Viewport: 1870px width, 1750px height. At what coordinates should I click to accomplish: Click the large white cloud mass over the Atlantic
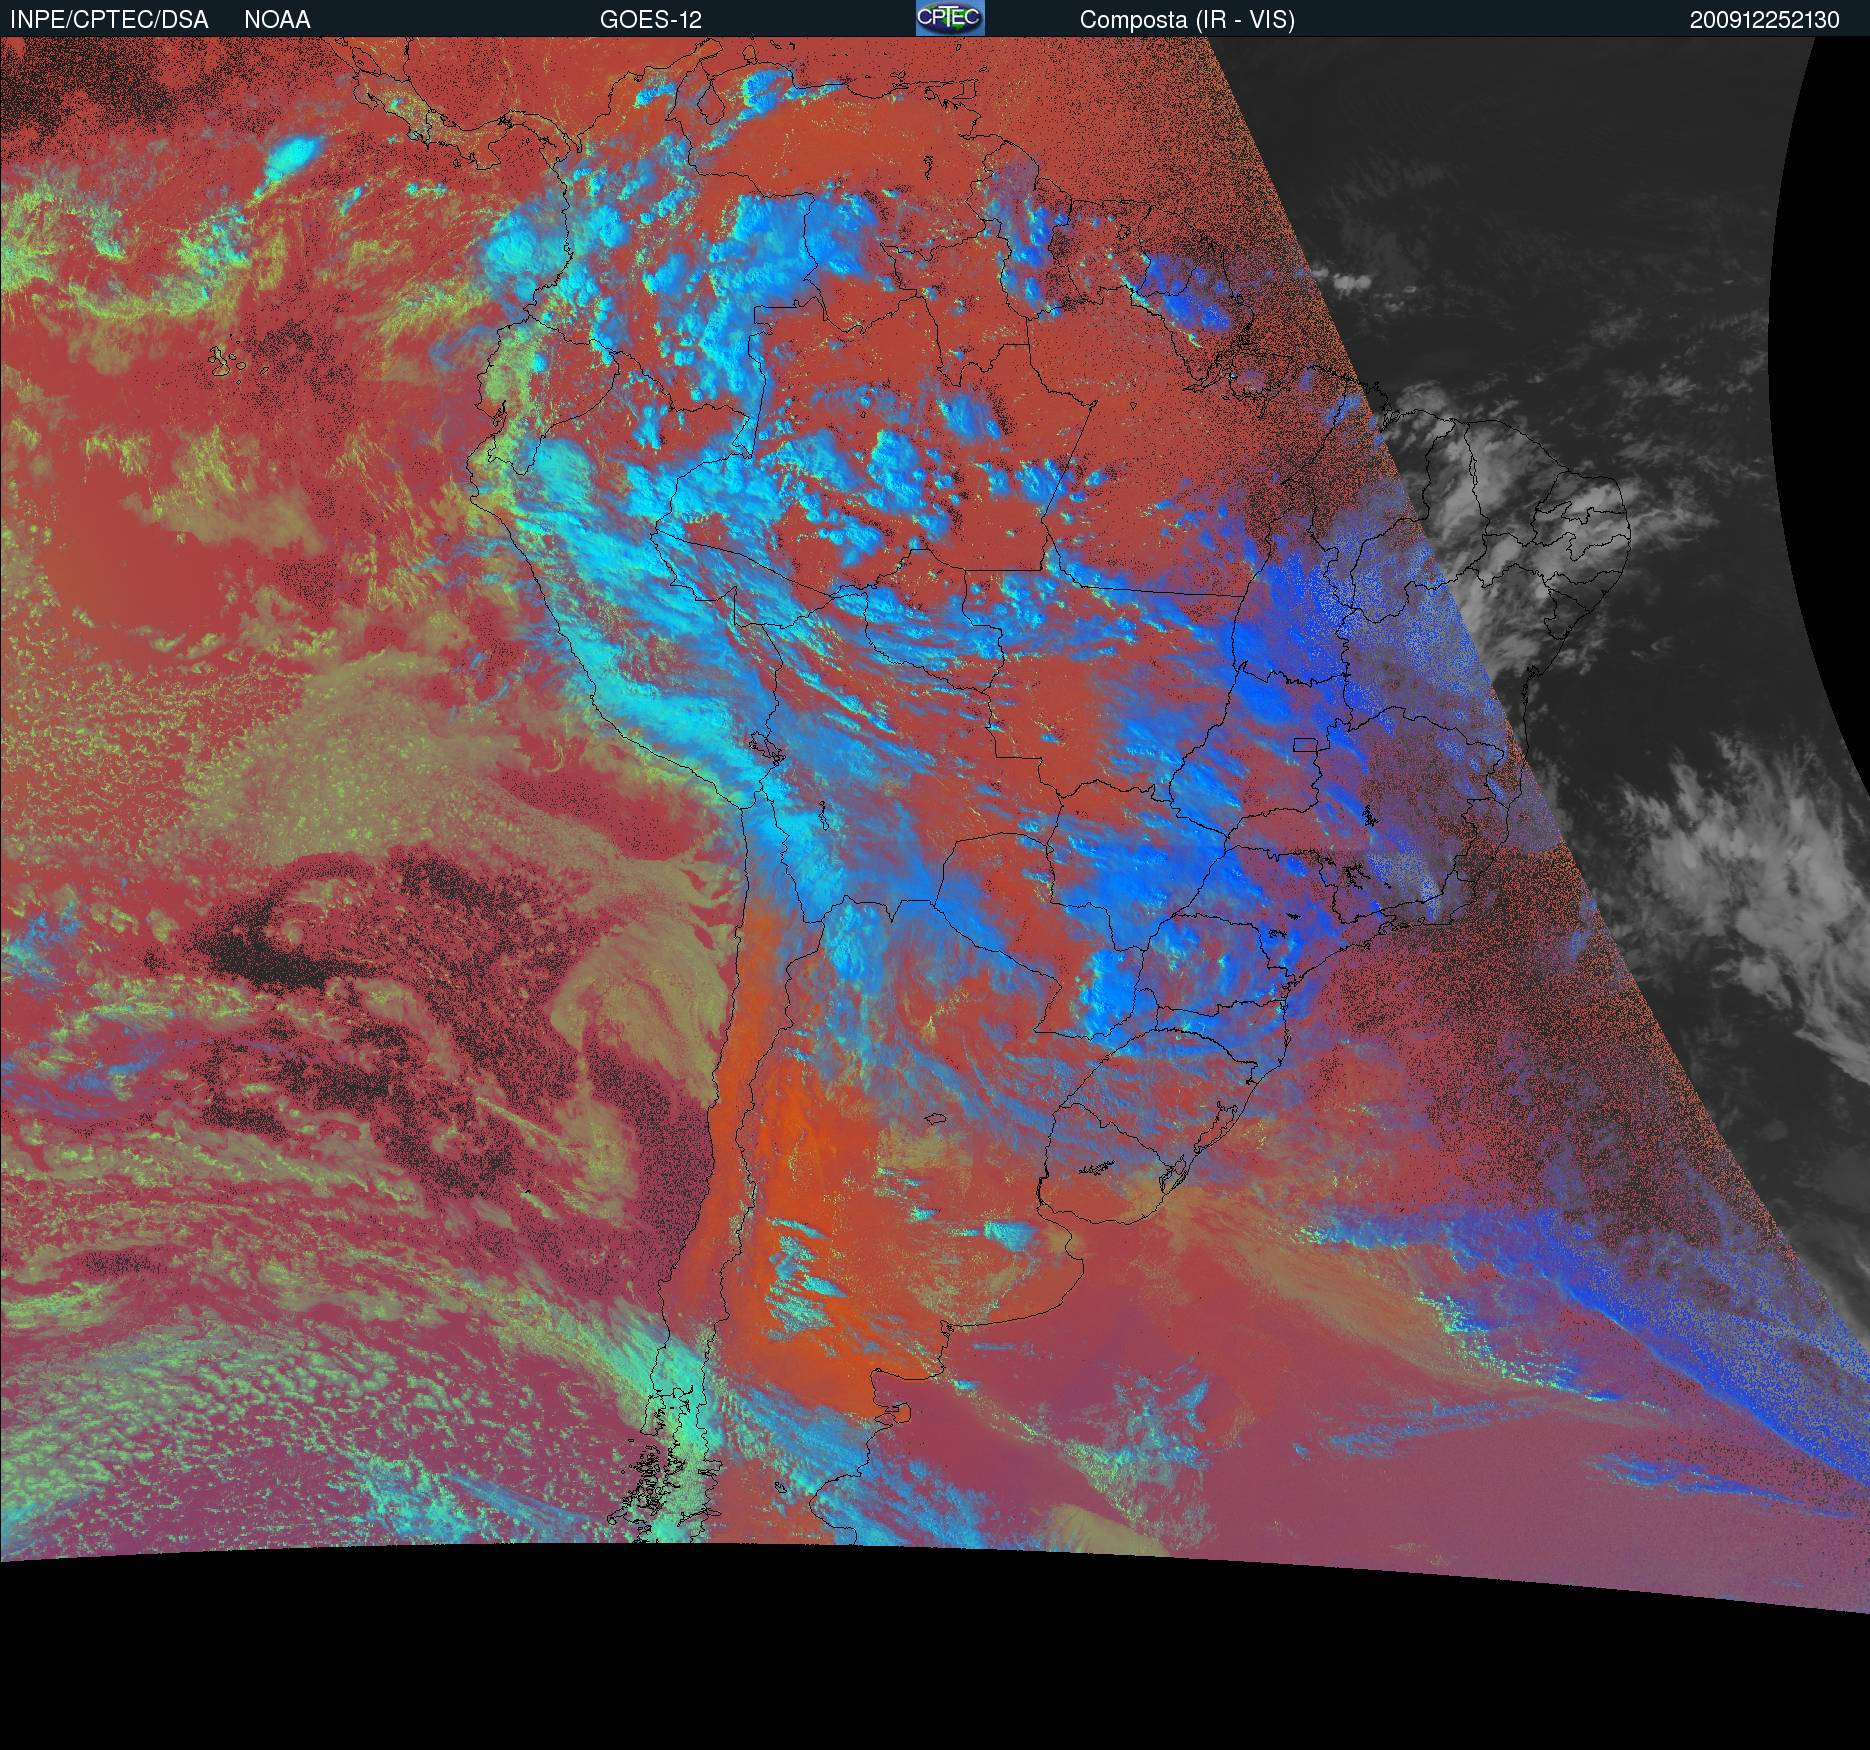[1720, 880]
